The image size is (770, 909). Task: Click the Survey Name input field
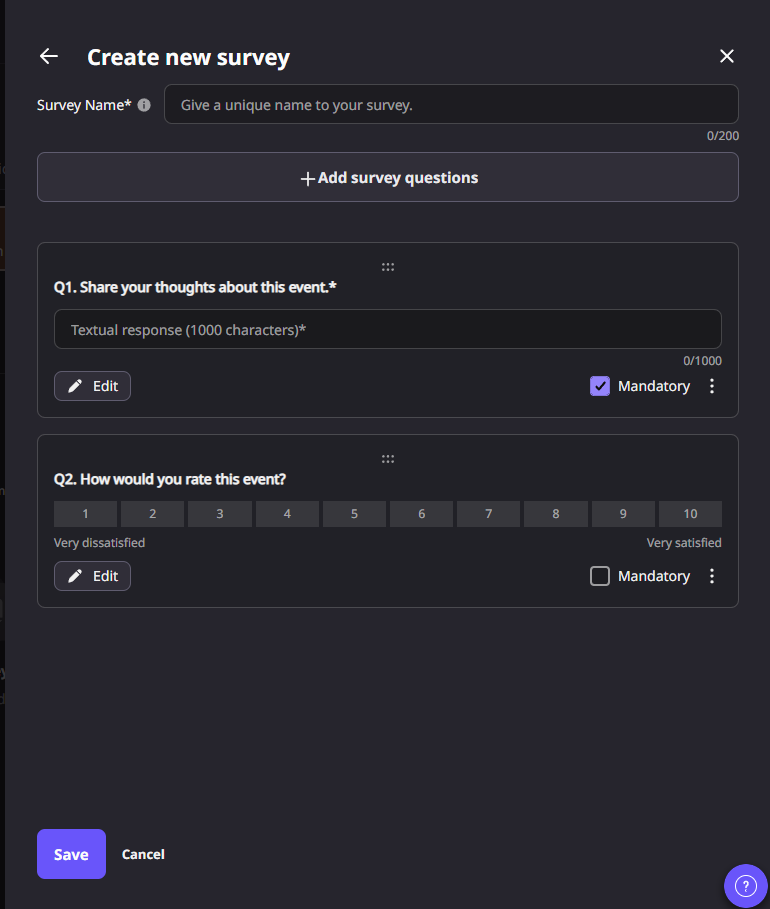(451, 105)
